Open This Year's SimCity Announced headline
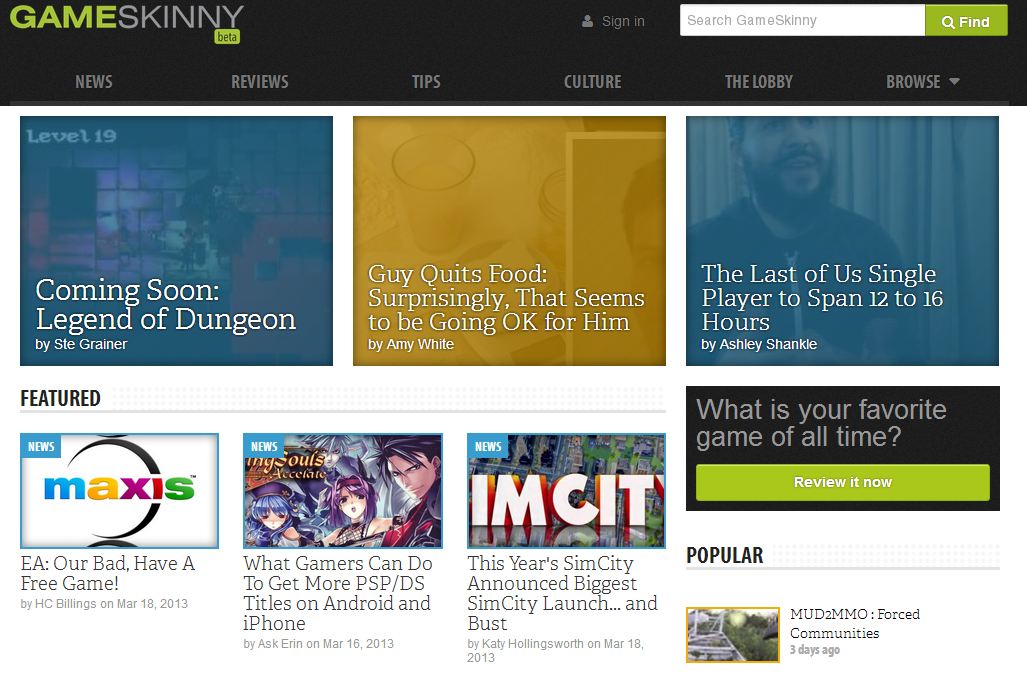1027x679 pixels. [x=562, y=593]
